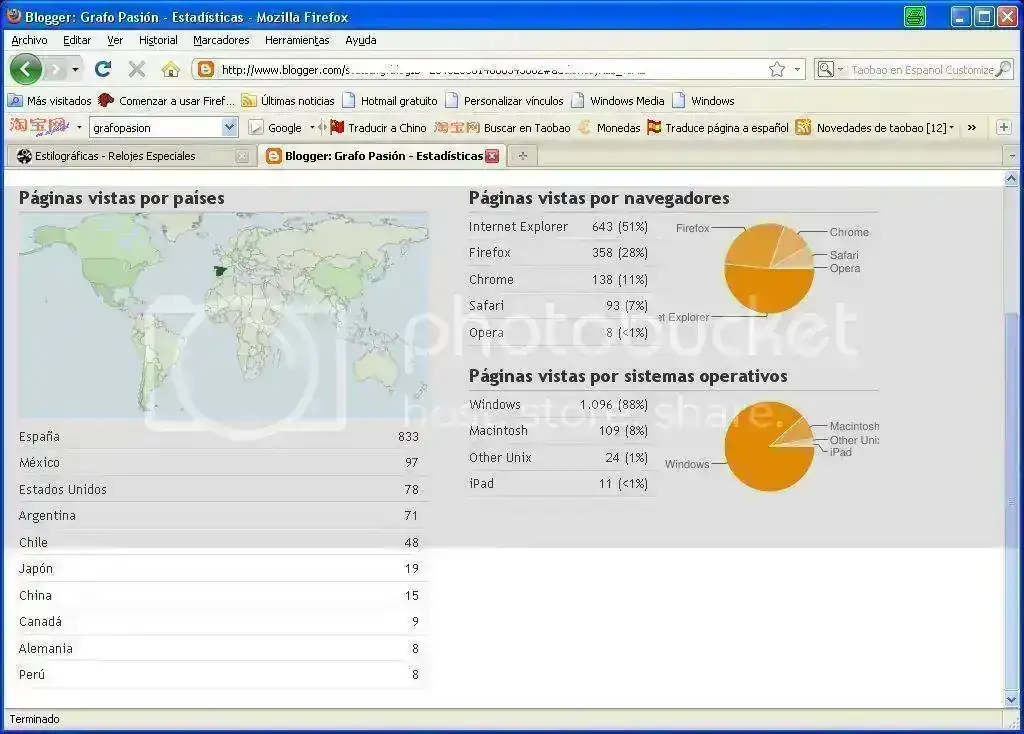This screenshot has width=1024, height=734.
Task: Click the plus button at toolbar end
Action: click(1004, 127)
